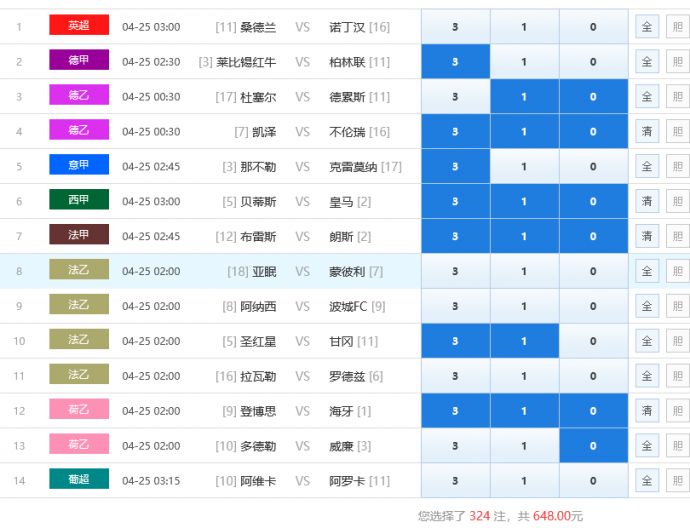The height and width of the screenshot is (528, 690).
Task: Click the teal 葡超 league badge
Action: click(x=79, y=480)
